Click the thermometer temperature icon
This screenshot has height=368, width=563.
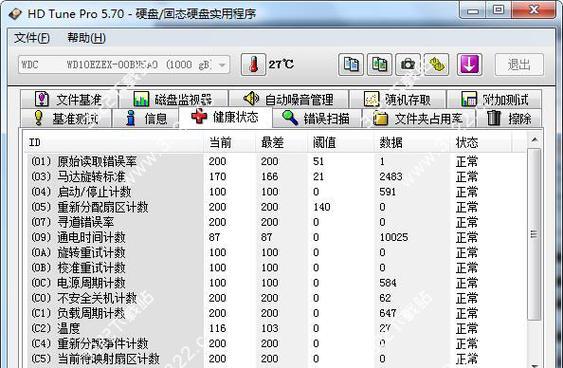(x=253, y=65)
